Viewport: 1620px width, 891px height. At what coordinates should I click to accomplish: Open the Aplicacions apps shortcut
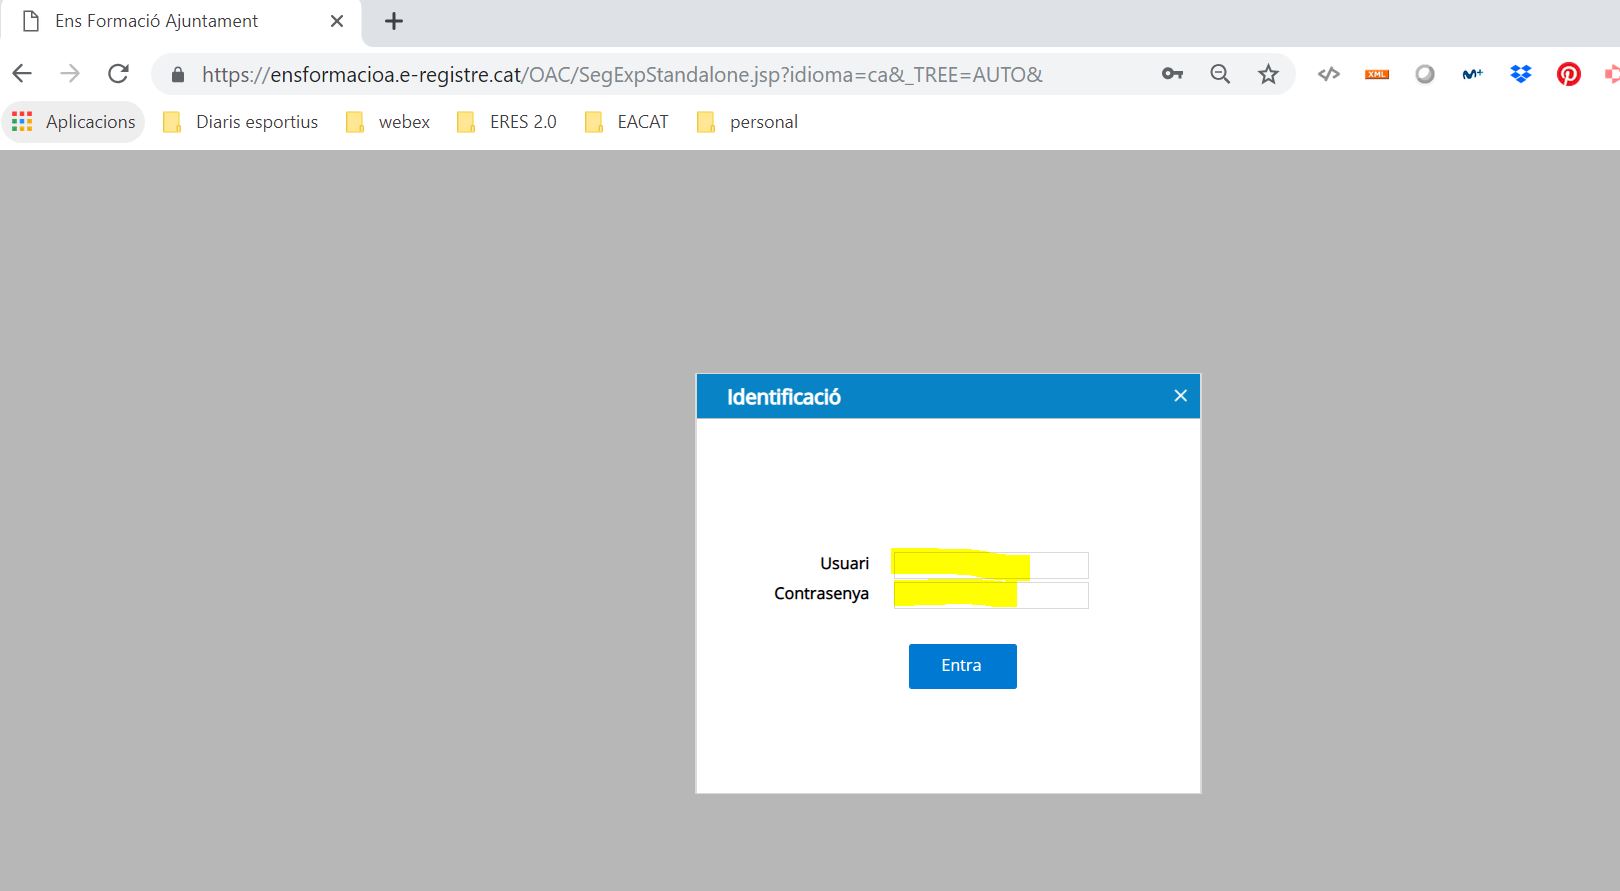pos(73,122)
